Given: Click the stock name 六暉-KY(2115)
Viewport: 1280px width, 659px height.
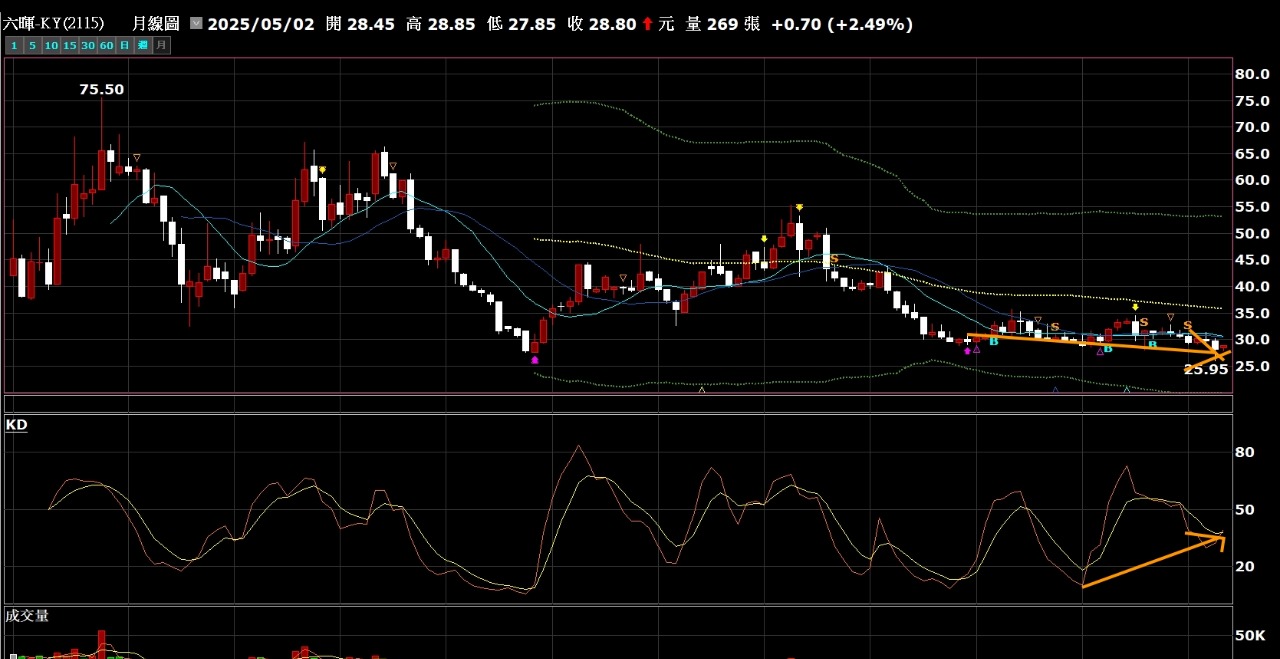Looking at the screenshot, I should pyautogui.click(x=53, y=23).
